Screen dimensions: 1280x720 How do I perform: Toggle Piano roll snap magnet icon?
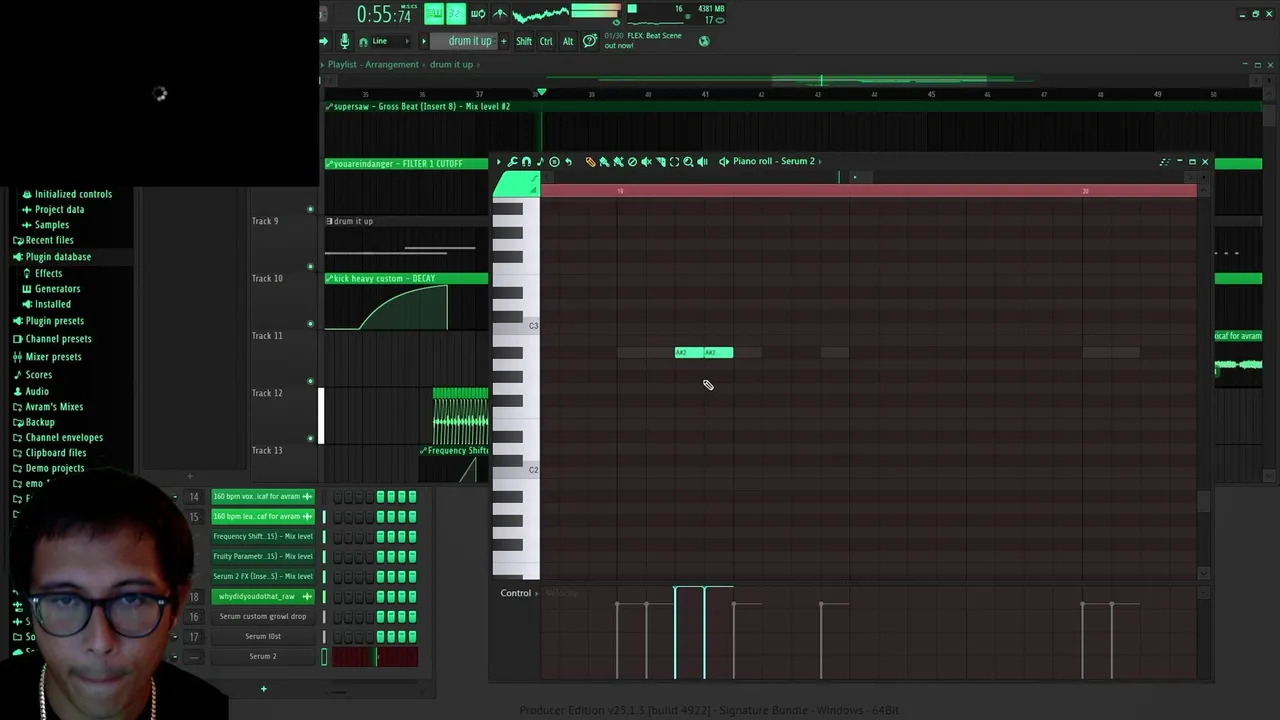coord(526,161)
